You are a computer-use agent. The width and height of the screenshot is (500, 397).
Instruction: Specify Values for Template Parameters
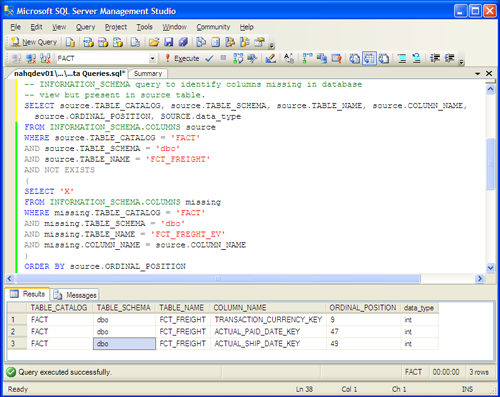pos(289,59)
